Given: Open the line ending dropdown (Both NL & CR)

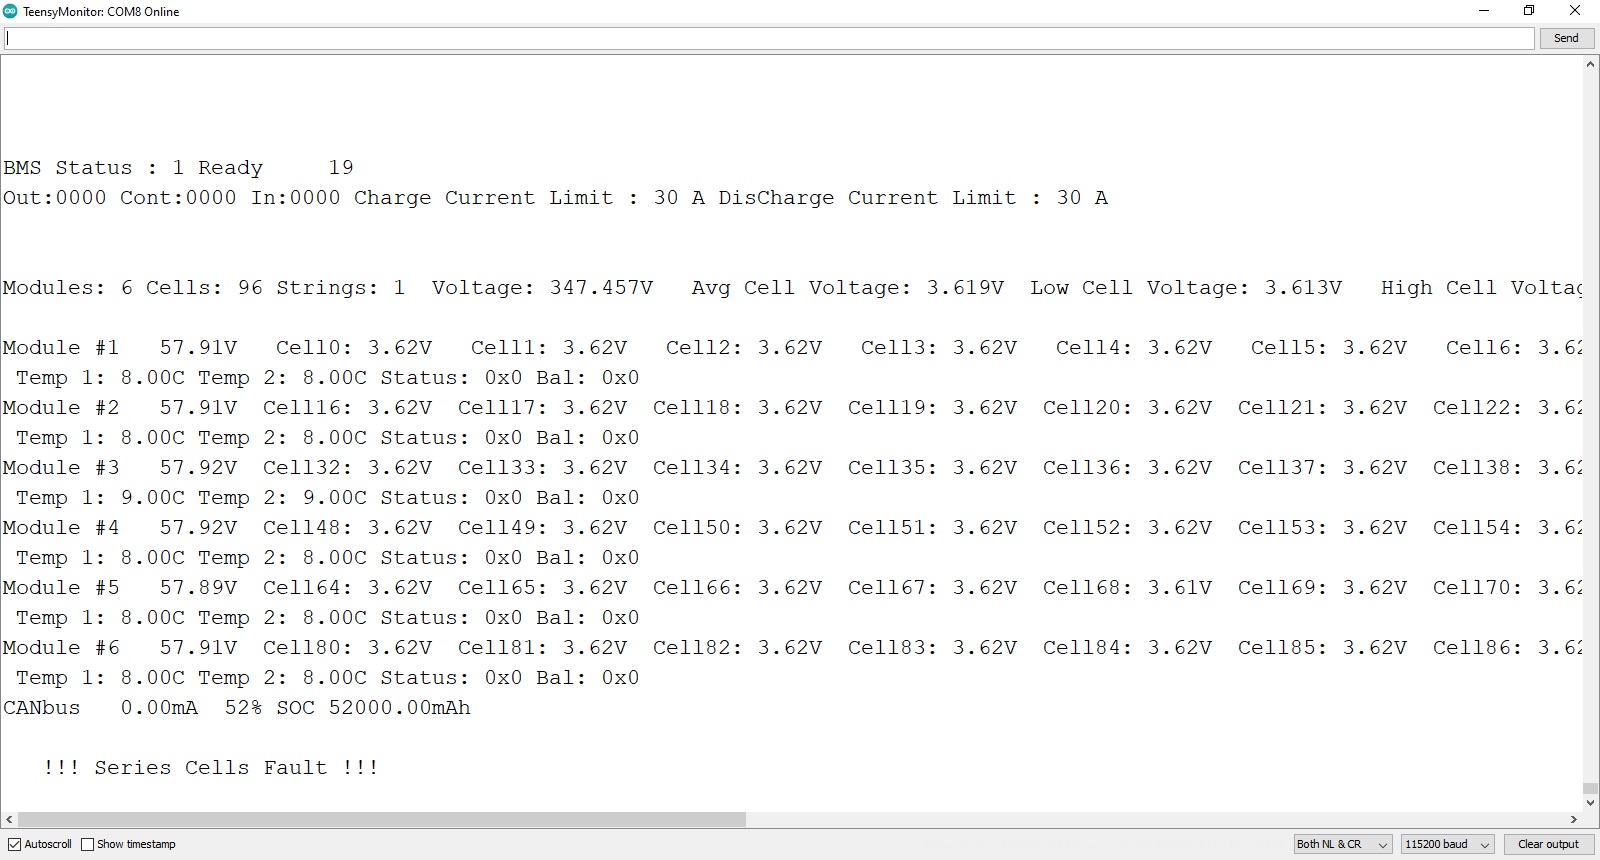Looking at the screenshot, I should [x=1342, y=844].
